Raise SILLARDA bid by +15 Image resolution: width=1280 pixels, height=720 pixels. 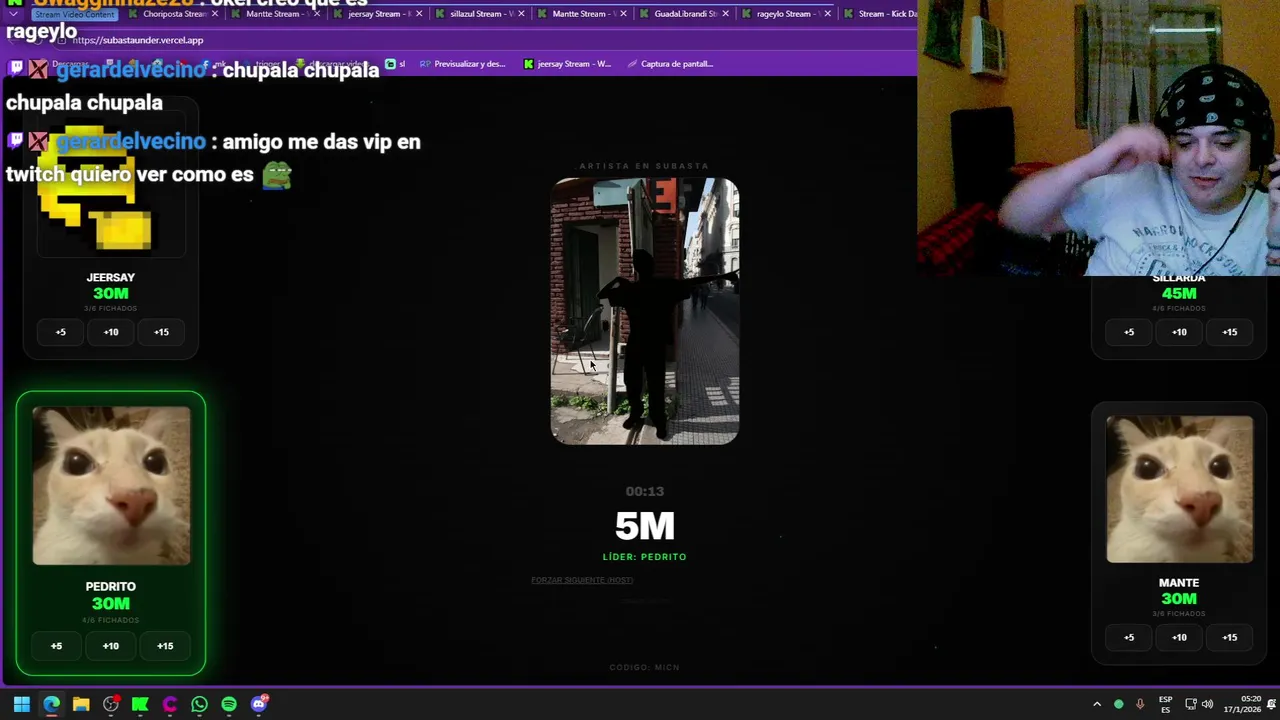click(1229, 332)
